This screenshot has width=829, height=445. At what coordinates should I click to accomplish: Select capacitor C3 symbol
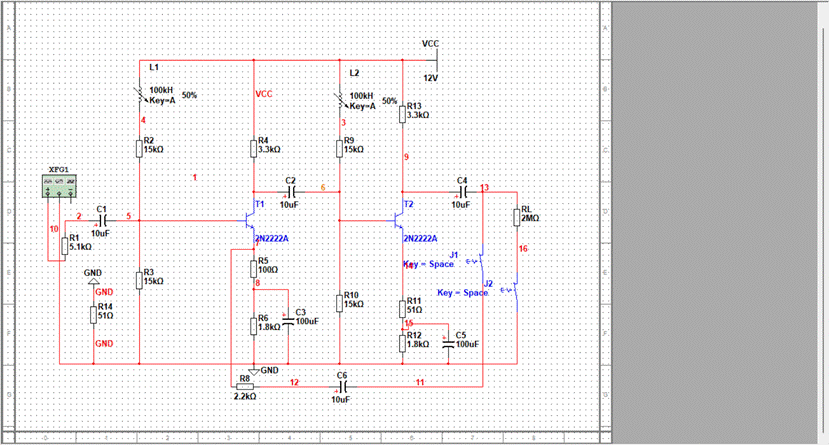tap(288, 321)
